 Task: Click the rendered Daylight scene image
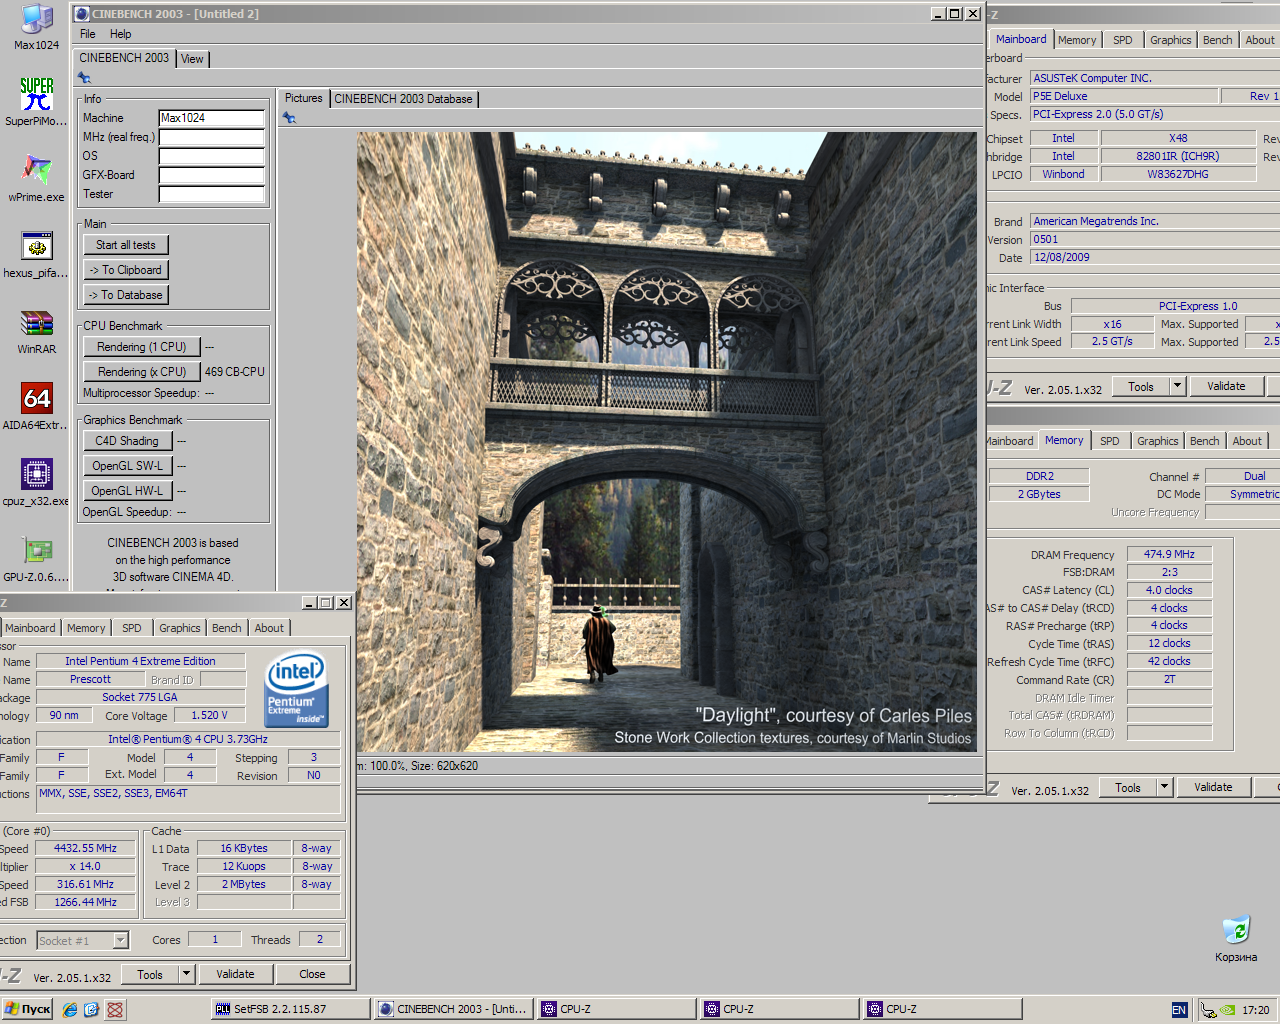[x=667, y=442]
